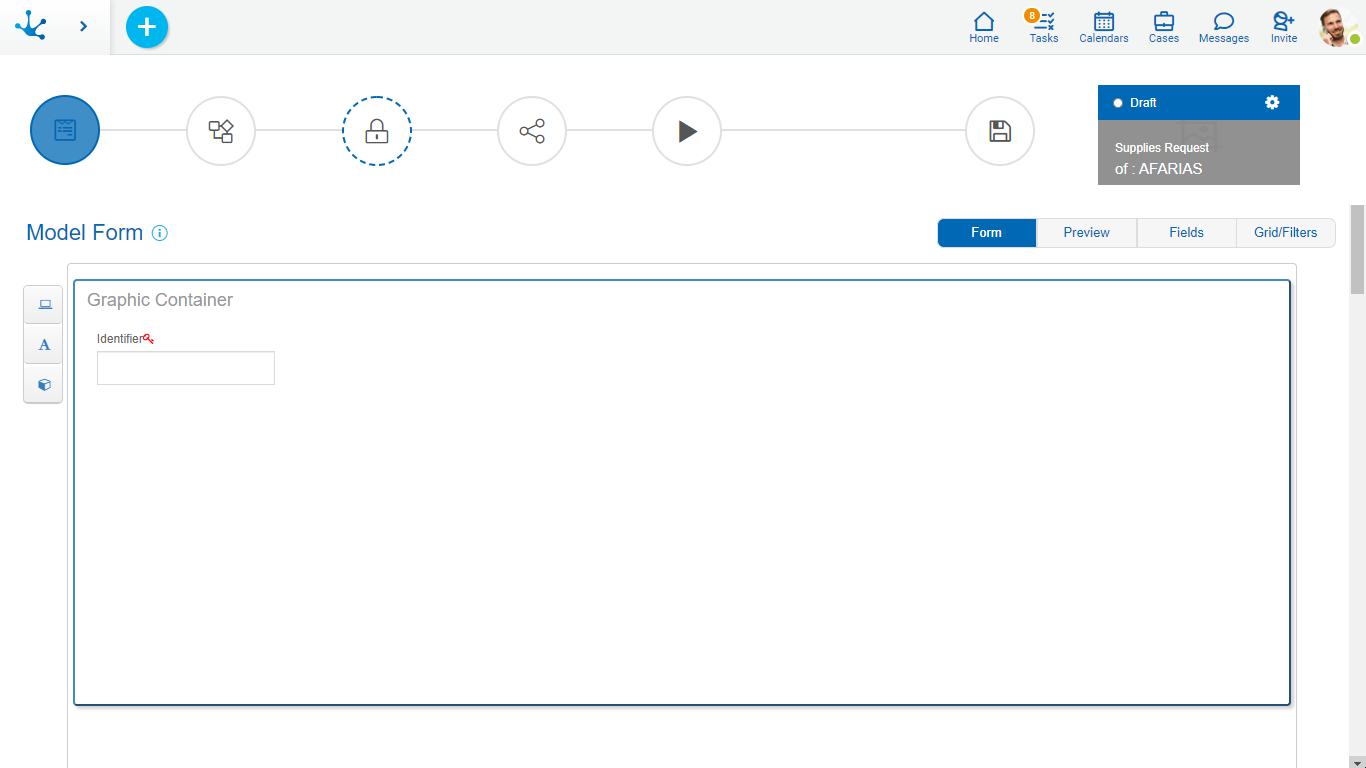Click the blue plus create button
Screen dimensions: 1366x768
pyautogui.click(x=147, y=27)
